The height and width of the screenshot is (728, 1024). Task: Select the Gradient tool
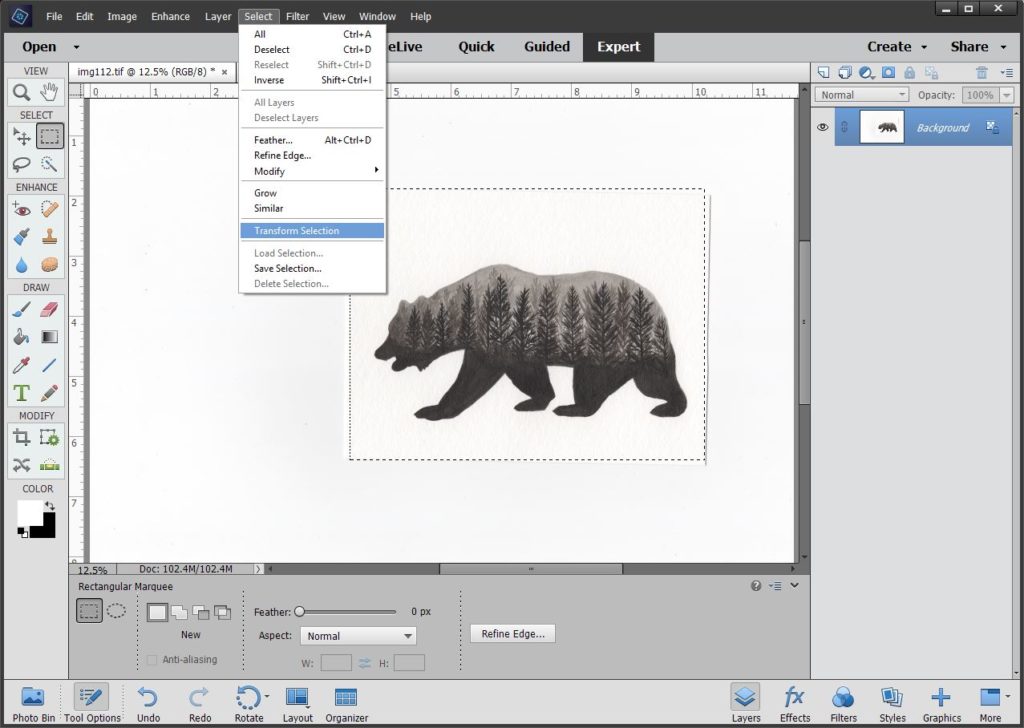point(50,337)
